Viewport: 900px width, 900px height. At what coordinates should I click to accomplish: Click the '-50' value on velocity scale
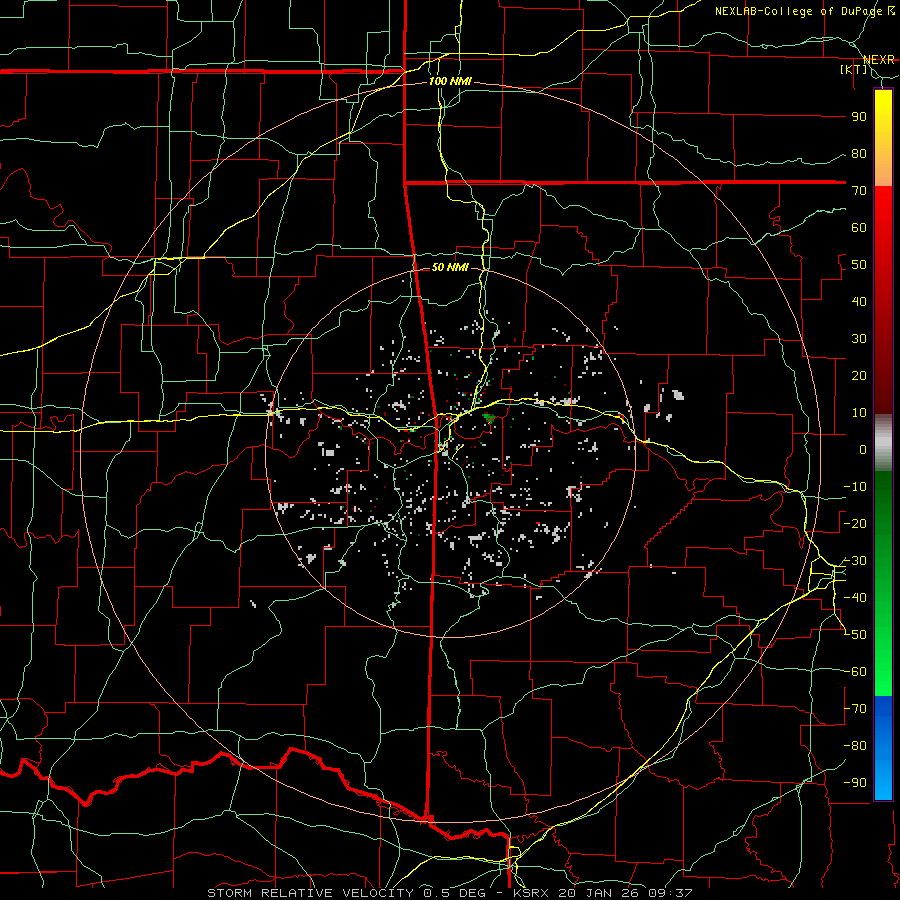tap(855, 635)
